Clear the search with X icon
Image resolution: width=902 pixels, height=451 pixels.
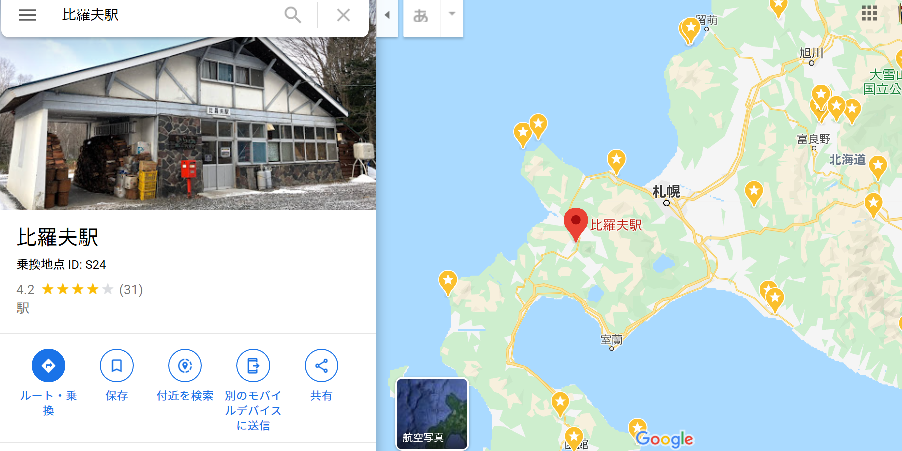click(343, 16)
